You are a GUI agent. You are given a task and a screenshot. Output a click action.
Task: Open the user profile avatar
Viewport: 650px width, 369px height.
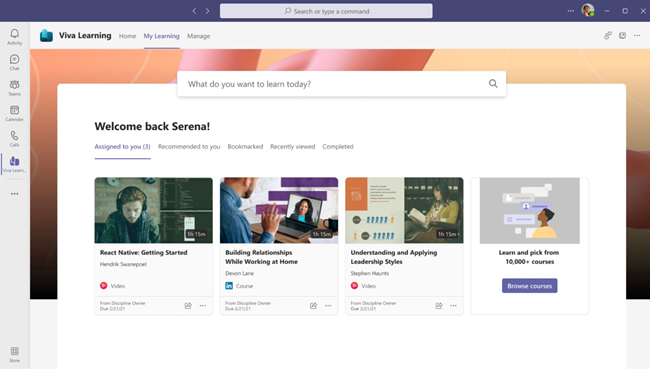coord(588,10)
